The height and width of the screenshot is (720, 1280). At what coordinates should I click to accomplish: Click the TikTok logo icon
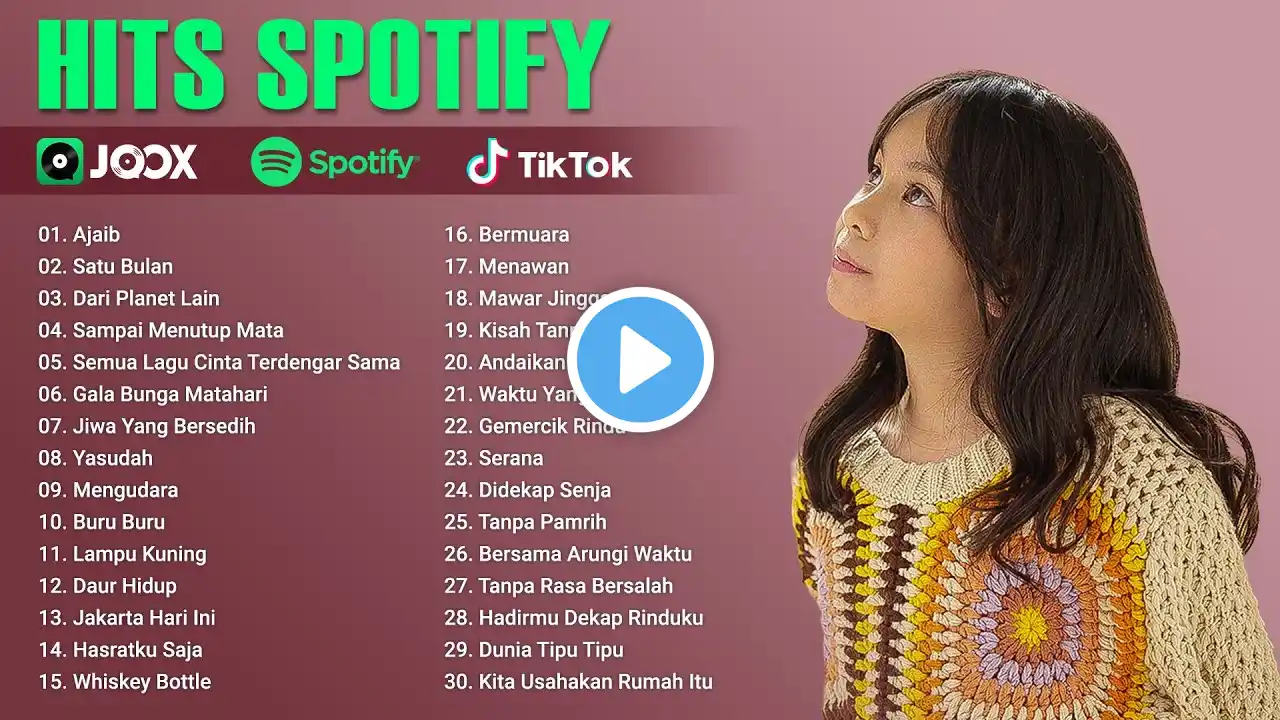[x=487, y=162]
